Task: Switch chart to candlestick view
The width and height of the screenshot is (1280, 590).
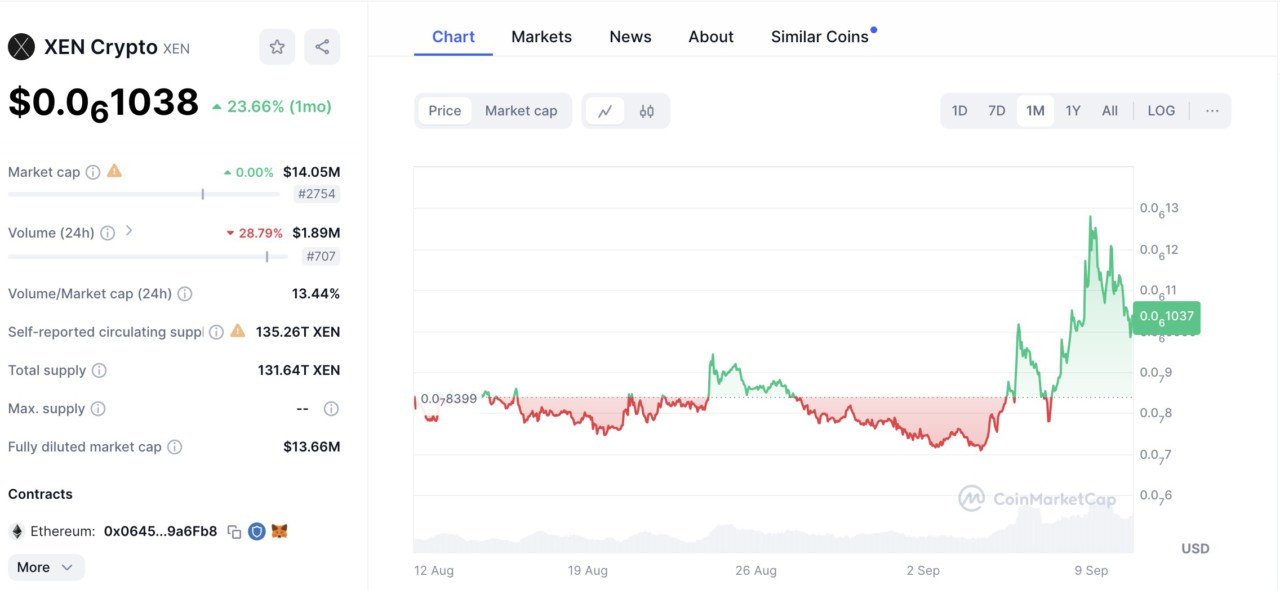Action: click(646, 110)
